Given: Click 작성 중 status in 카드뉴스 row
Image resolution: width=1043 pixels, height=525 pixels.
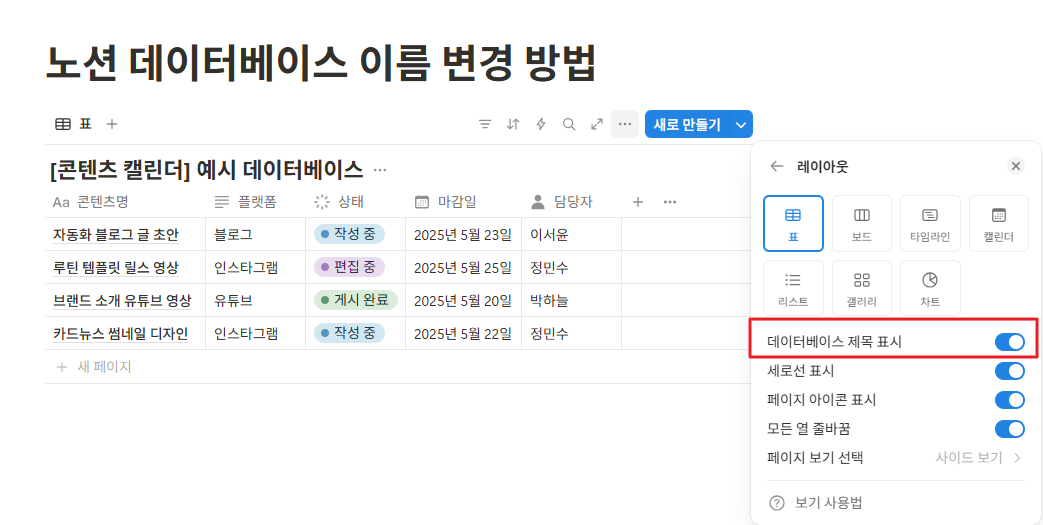Looking at the screenshot, I should [349, 333].
